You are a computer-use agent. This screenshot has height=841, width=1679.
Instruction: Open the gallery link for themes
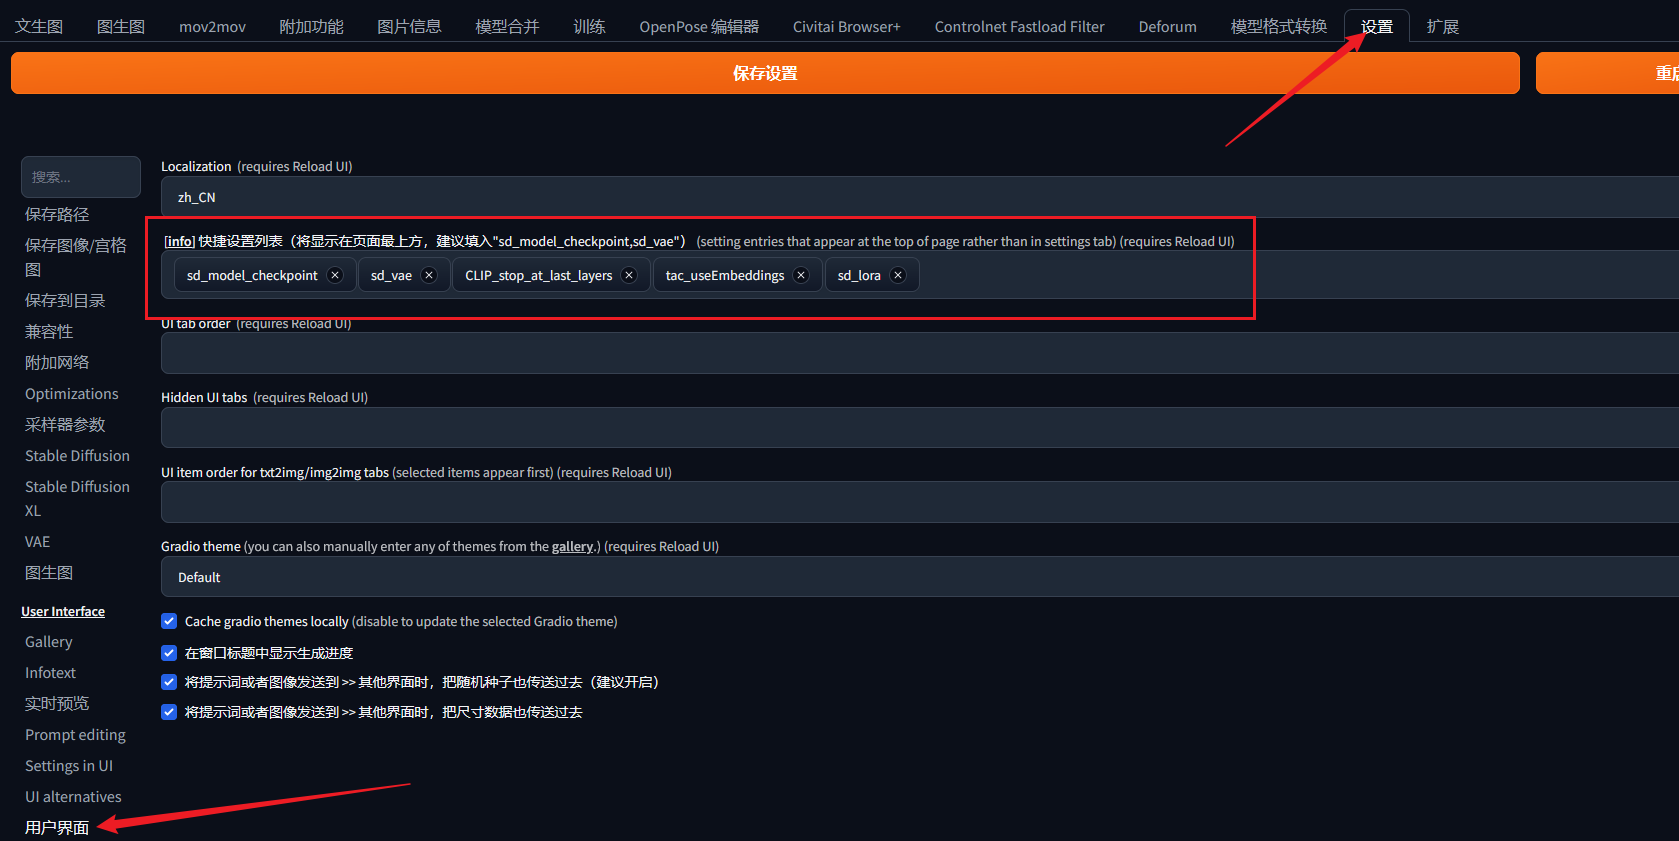point(572,547)
